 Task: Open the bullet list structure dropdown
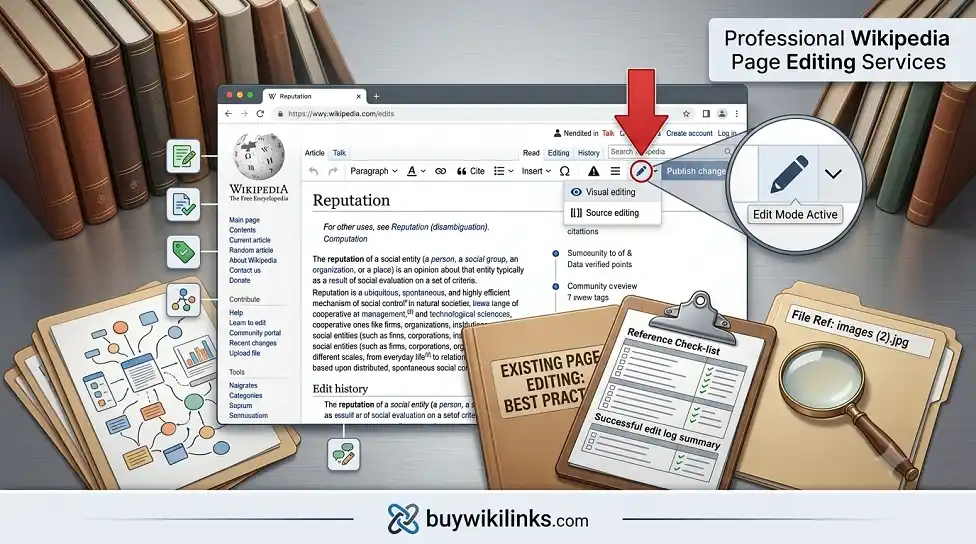pyautogui.click(x=504, y=171)
